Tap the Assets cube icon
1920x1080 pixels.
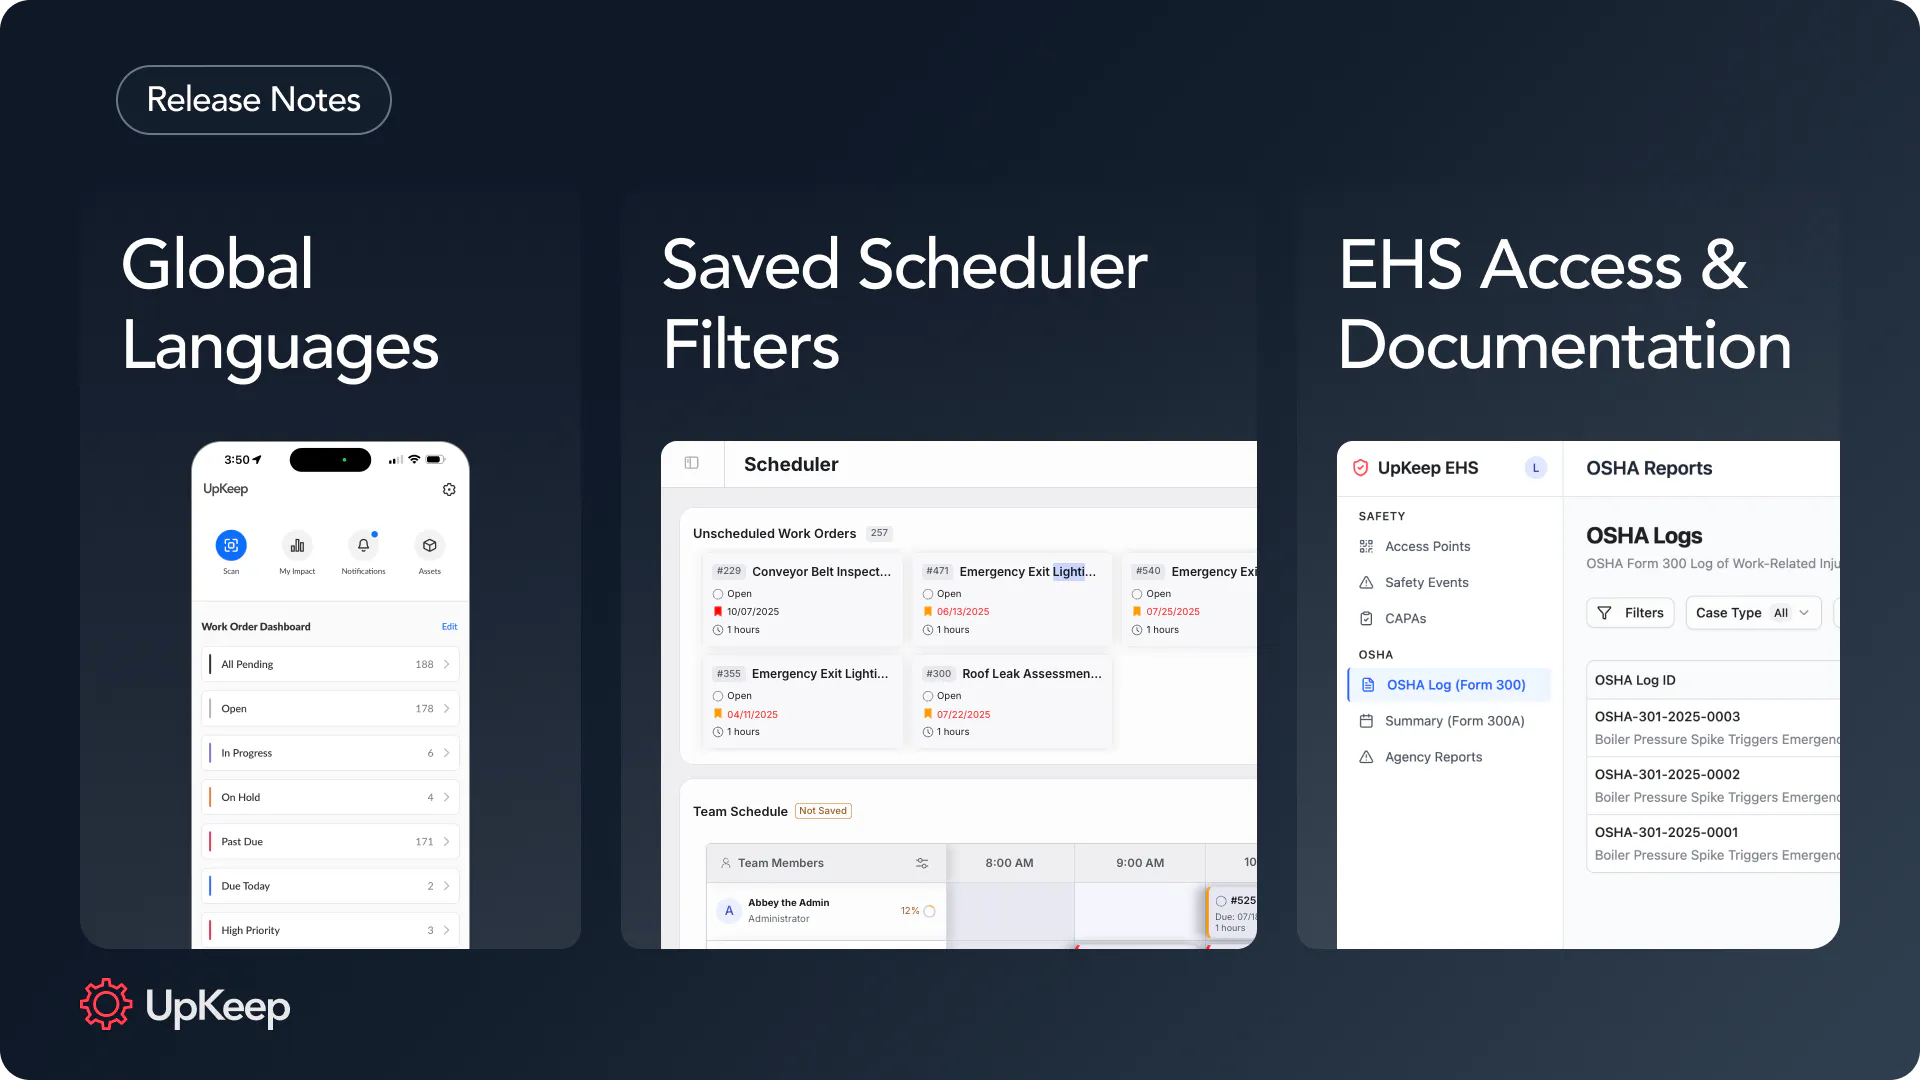pos(429,545)
